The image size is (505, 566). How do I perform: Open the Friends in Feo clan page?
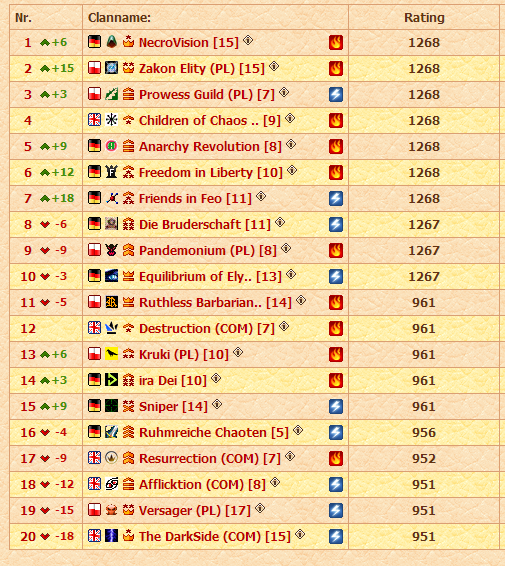tap(195, 199)
